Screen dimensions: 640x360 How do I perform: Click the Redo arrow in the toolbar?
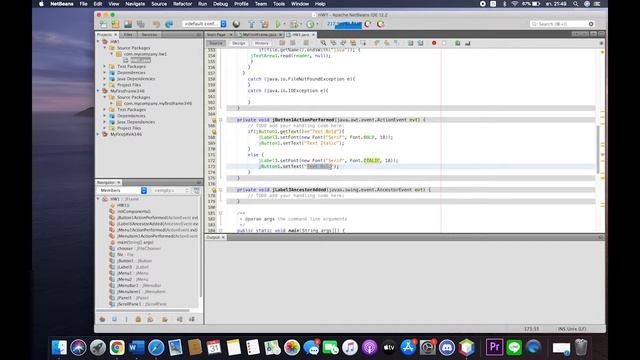point(169,24)
